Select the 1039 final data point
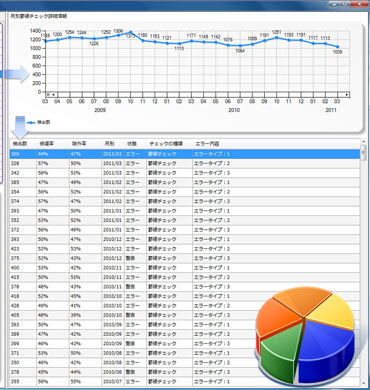The height and width of the screenshot is (390, 370). point(337,47)
